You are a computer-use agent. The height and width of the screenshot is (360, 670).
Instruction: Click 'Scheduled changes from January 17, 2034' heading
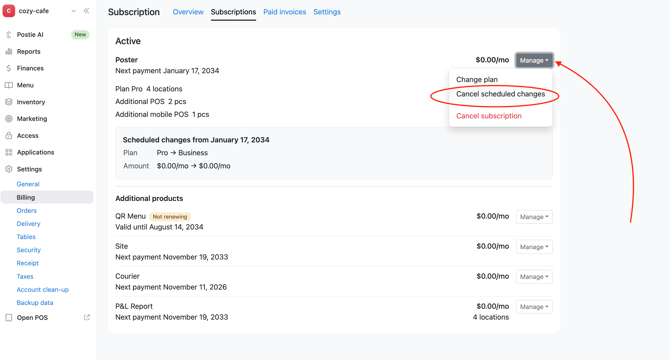196,140
